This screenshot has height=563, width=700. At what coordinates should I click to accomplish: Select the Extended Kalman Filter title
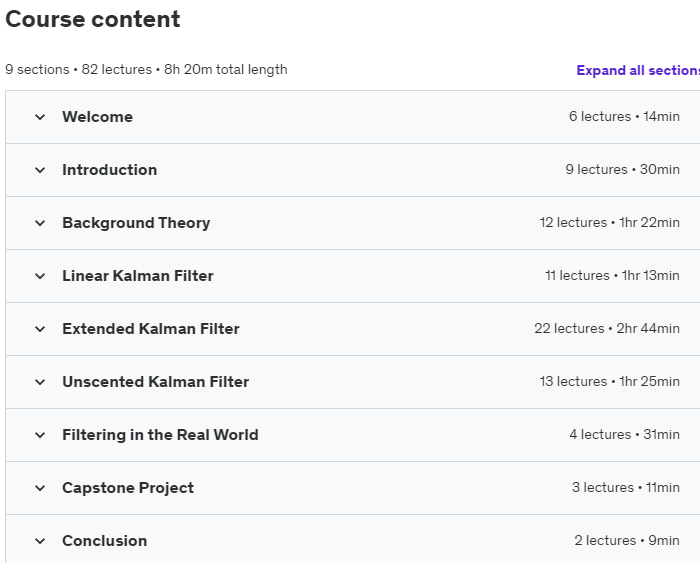(x=151, y=329)
